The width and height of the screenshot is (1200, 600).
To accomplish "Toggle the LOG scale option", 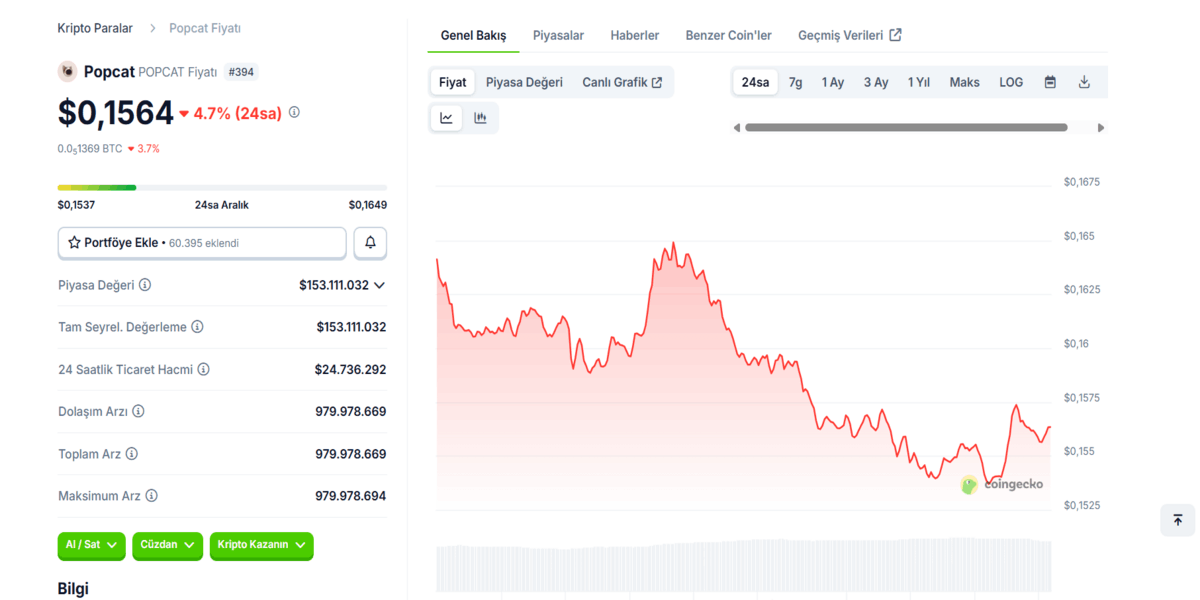I will point(1011,82).
